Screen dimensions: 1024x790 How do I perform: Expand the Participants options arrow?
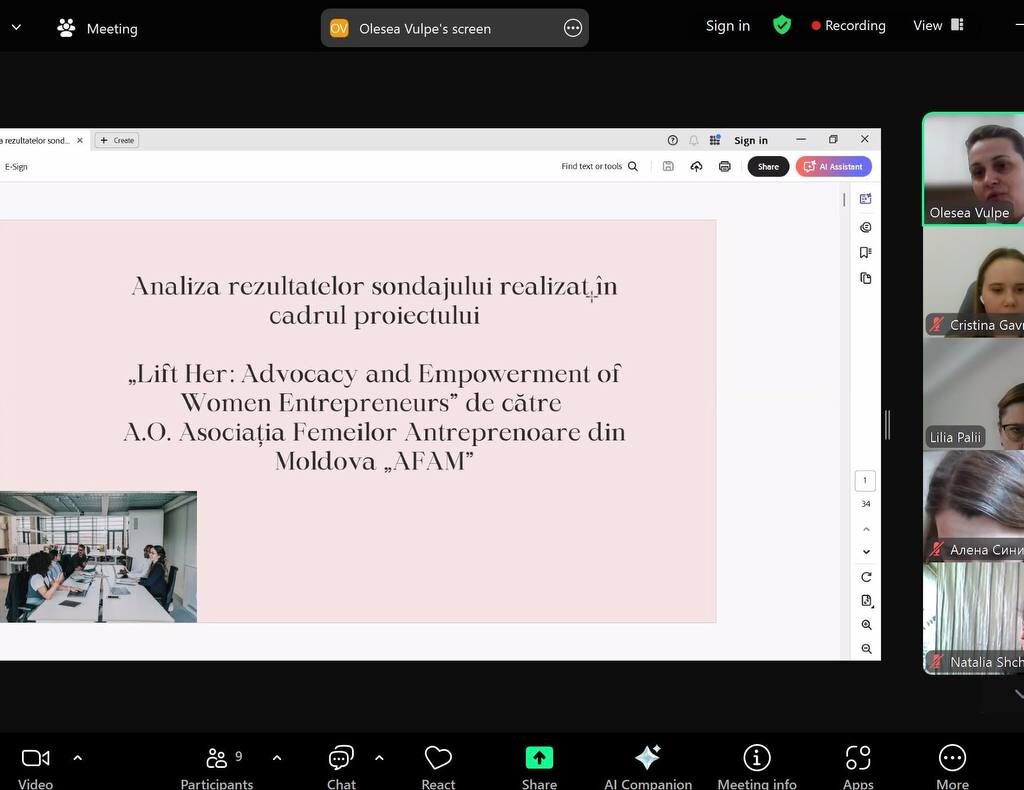(277, 758)
